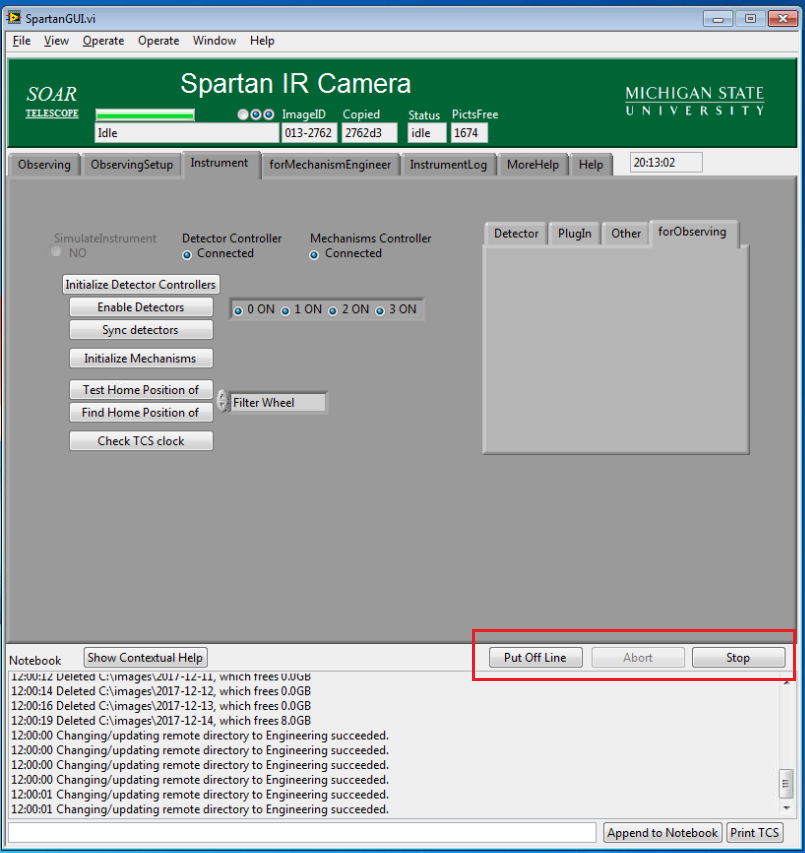The image size is (805, 853).
Task: Click the LabVIEW icon in title bar
Action: (x=13, y=17)
